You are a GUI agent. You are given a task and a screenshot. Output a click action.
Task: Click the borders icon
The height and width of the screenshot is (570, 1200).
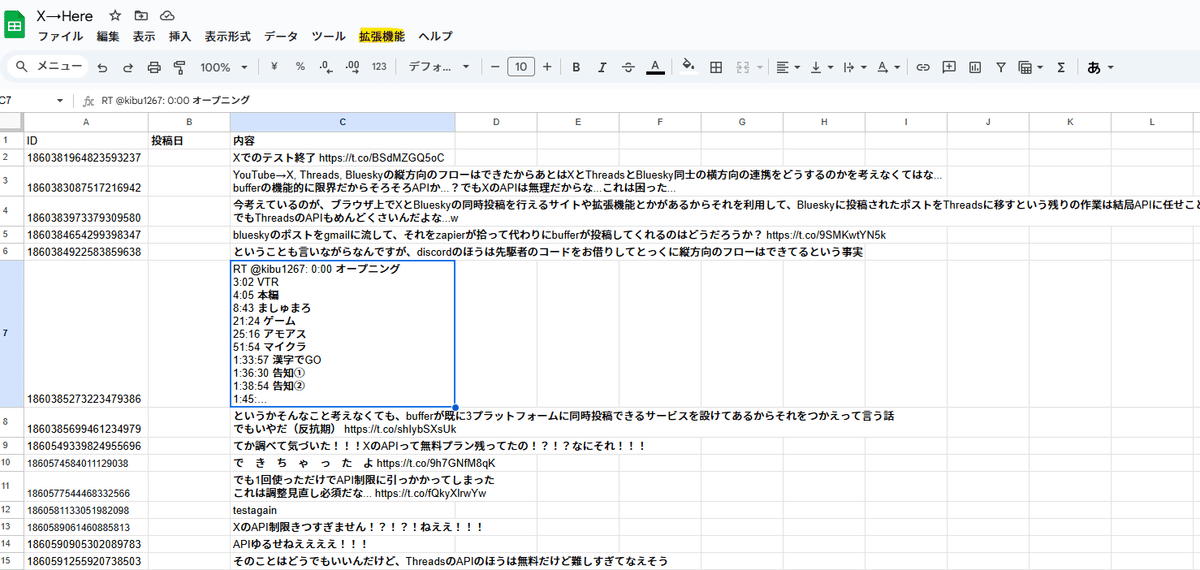716,67
